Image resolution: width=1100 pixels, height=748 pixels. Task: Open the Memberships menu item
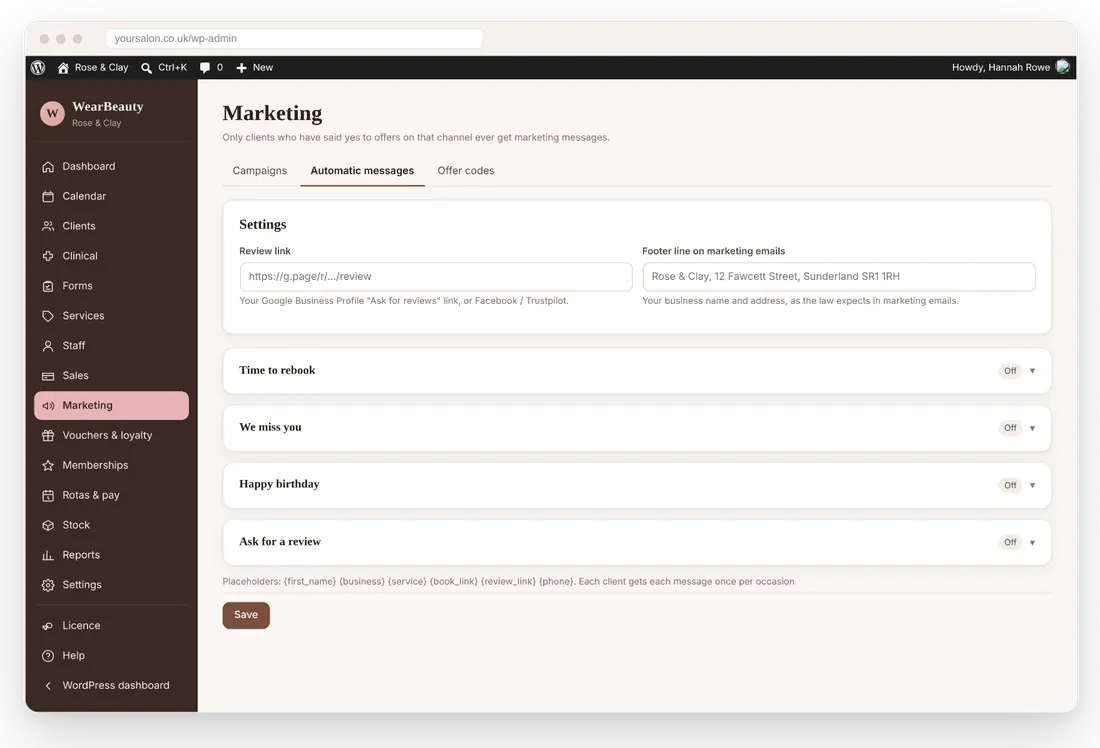click(111, 465)
